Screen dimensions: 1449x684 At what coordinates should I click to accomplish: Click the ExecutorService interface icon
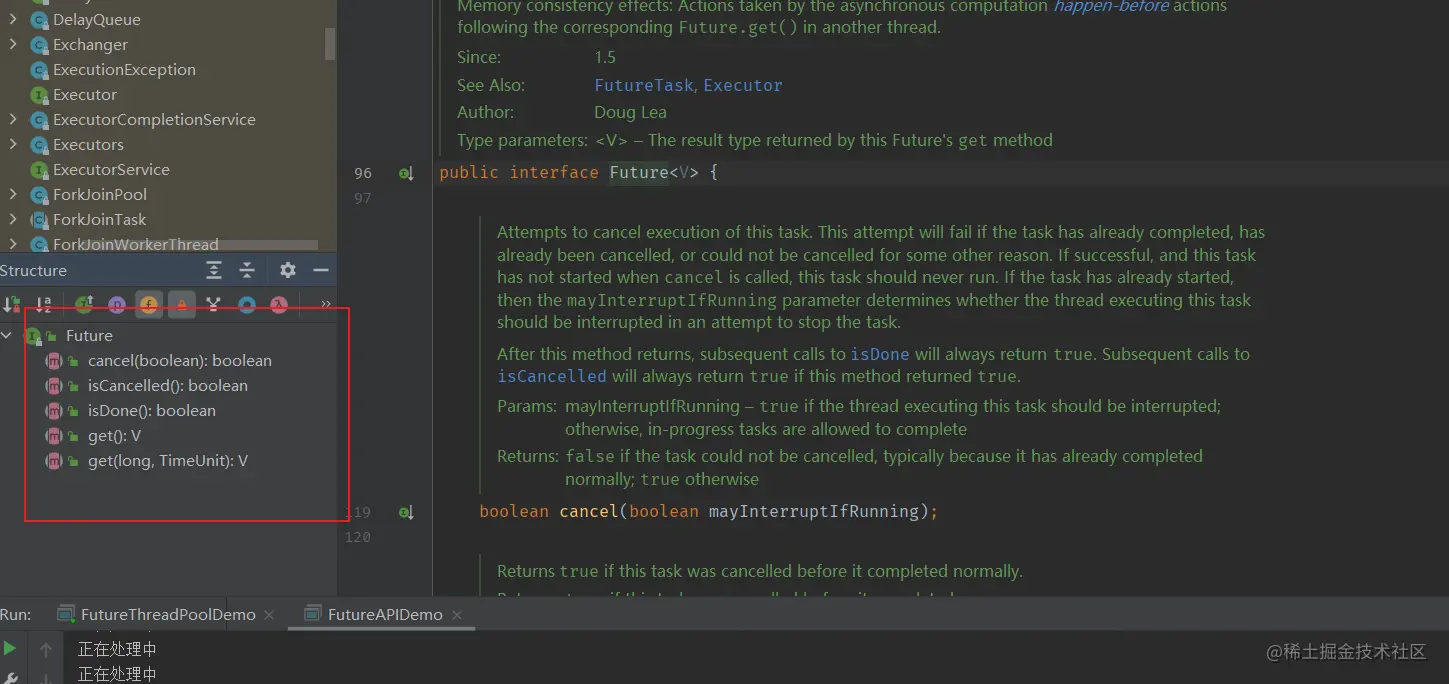(40, 170)
